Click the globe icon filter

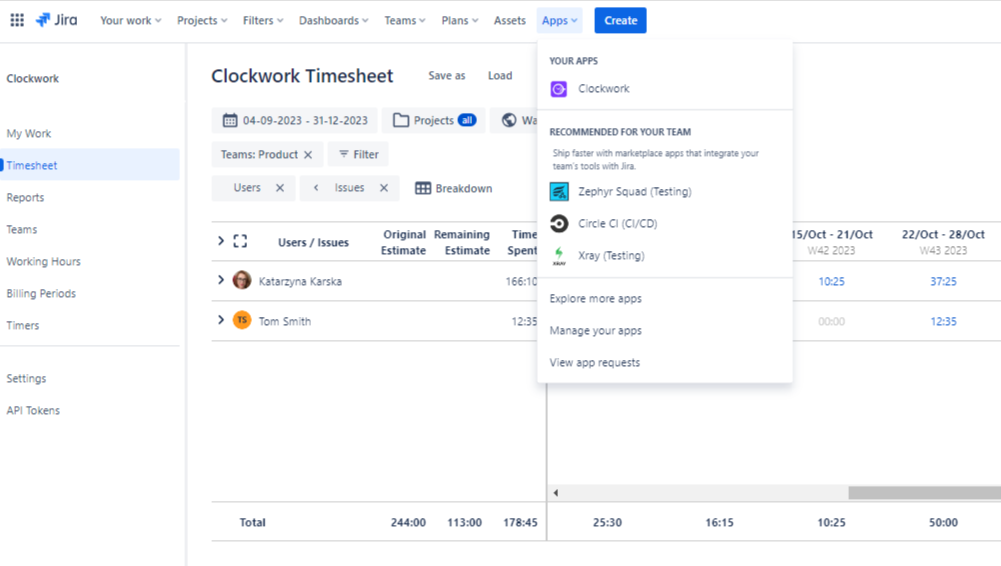pos(509,120)
